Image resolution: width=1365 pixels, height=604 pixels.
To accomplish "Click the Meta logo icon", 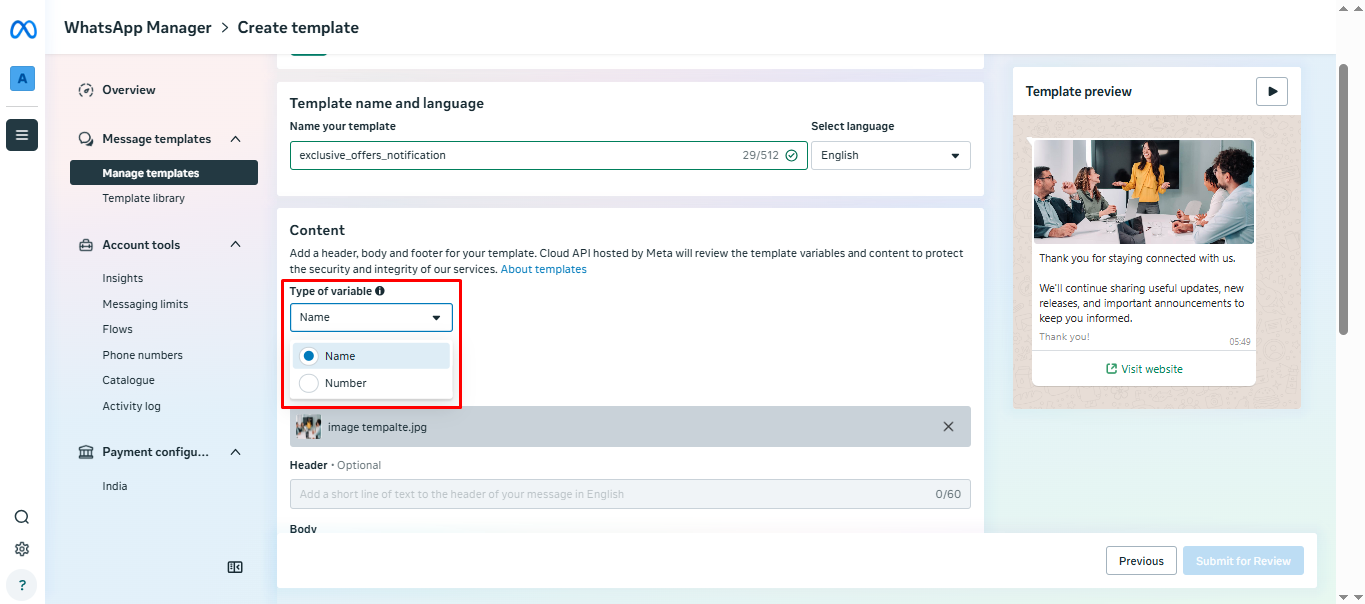I will tap(23, 30).
